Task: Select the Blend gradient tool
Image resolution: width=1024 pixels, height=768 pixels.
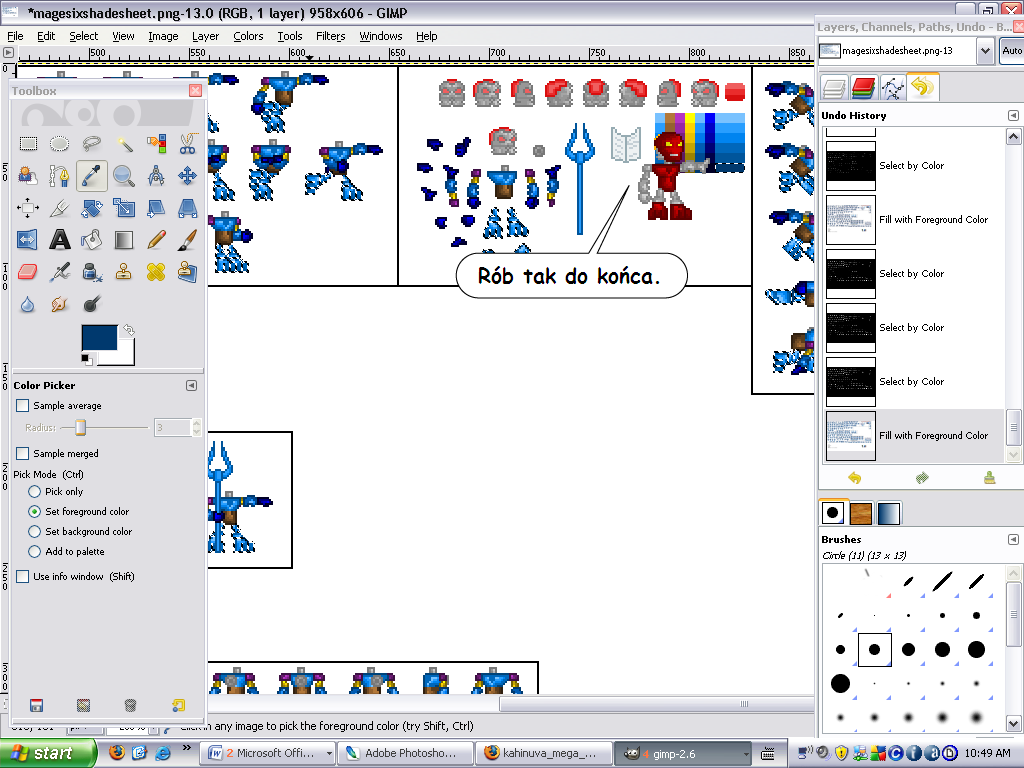Action: click(x=123, y=240)
